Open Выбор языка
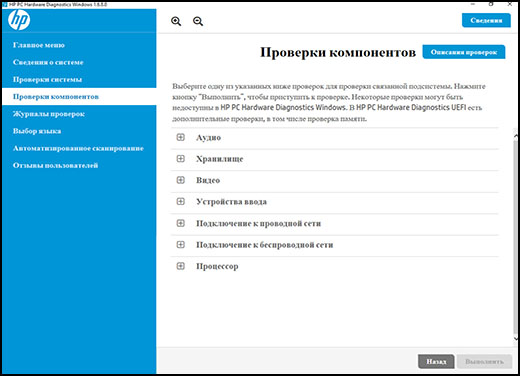 79,131
